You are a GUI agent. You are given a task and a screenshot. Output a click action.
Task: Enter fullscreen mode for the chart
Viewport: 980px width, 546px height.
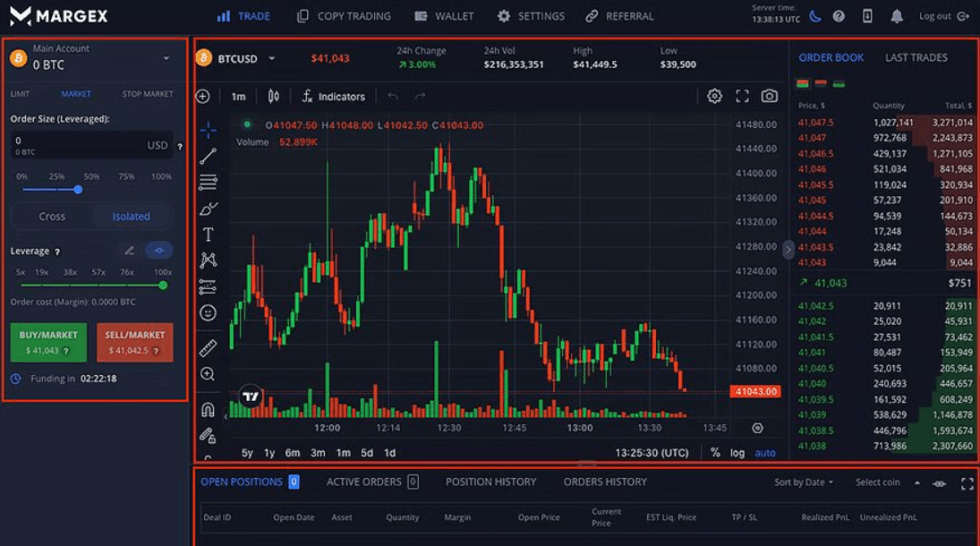[742, 96]
